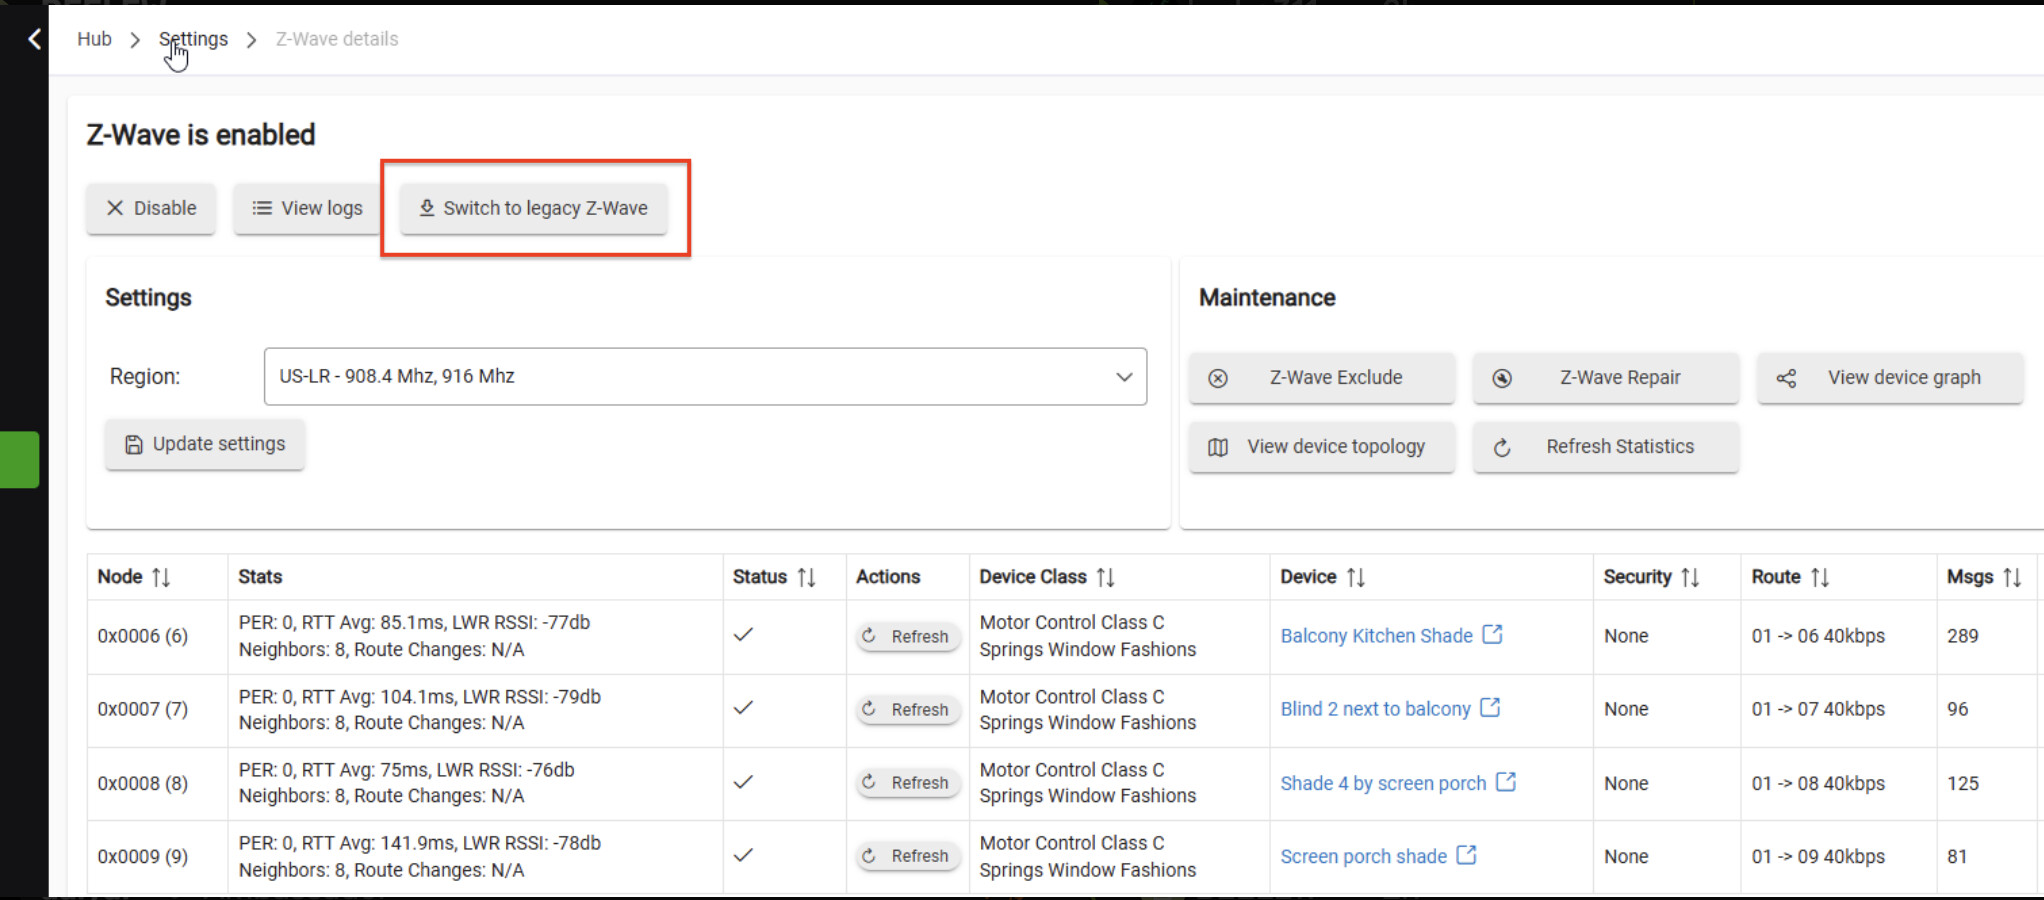Open external link icon for Screen porch shade
2044x900 pixels.
(x=1466, y=856)
